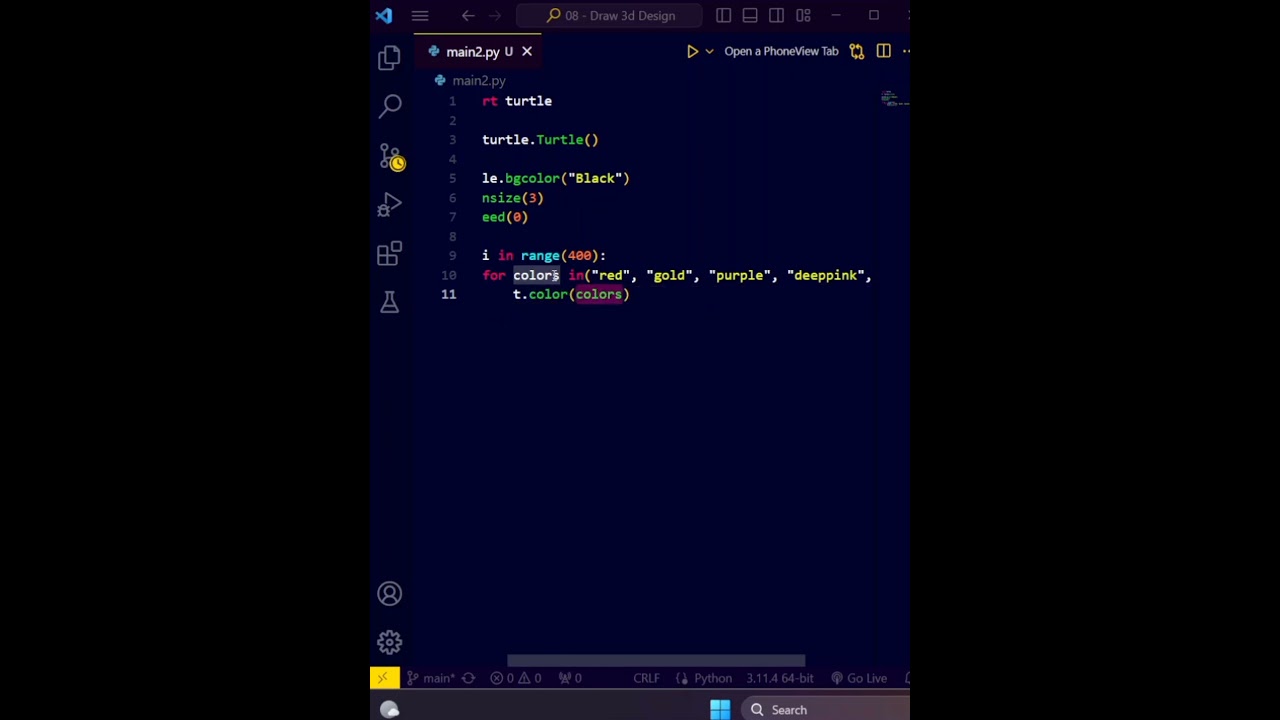Click the ports forwarded '0' status
This screenshot has height=720, width=1280.
570,678
